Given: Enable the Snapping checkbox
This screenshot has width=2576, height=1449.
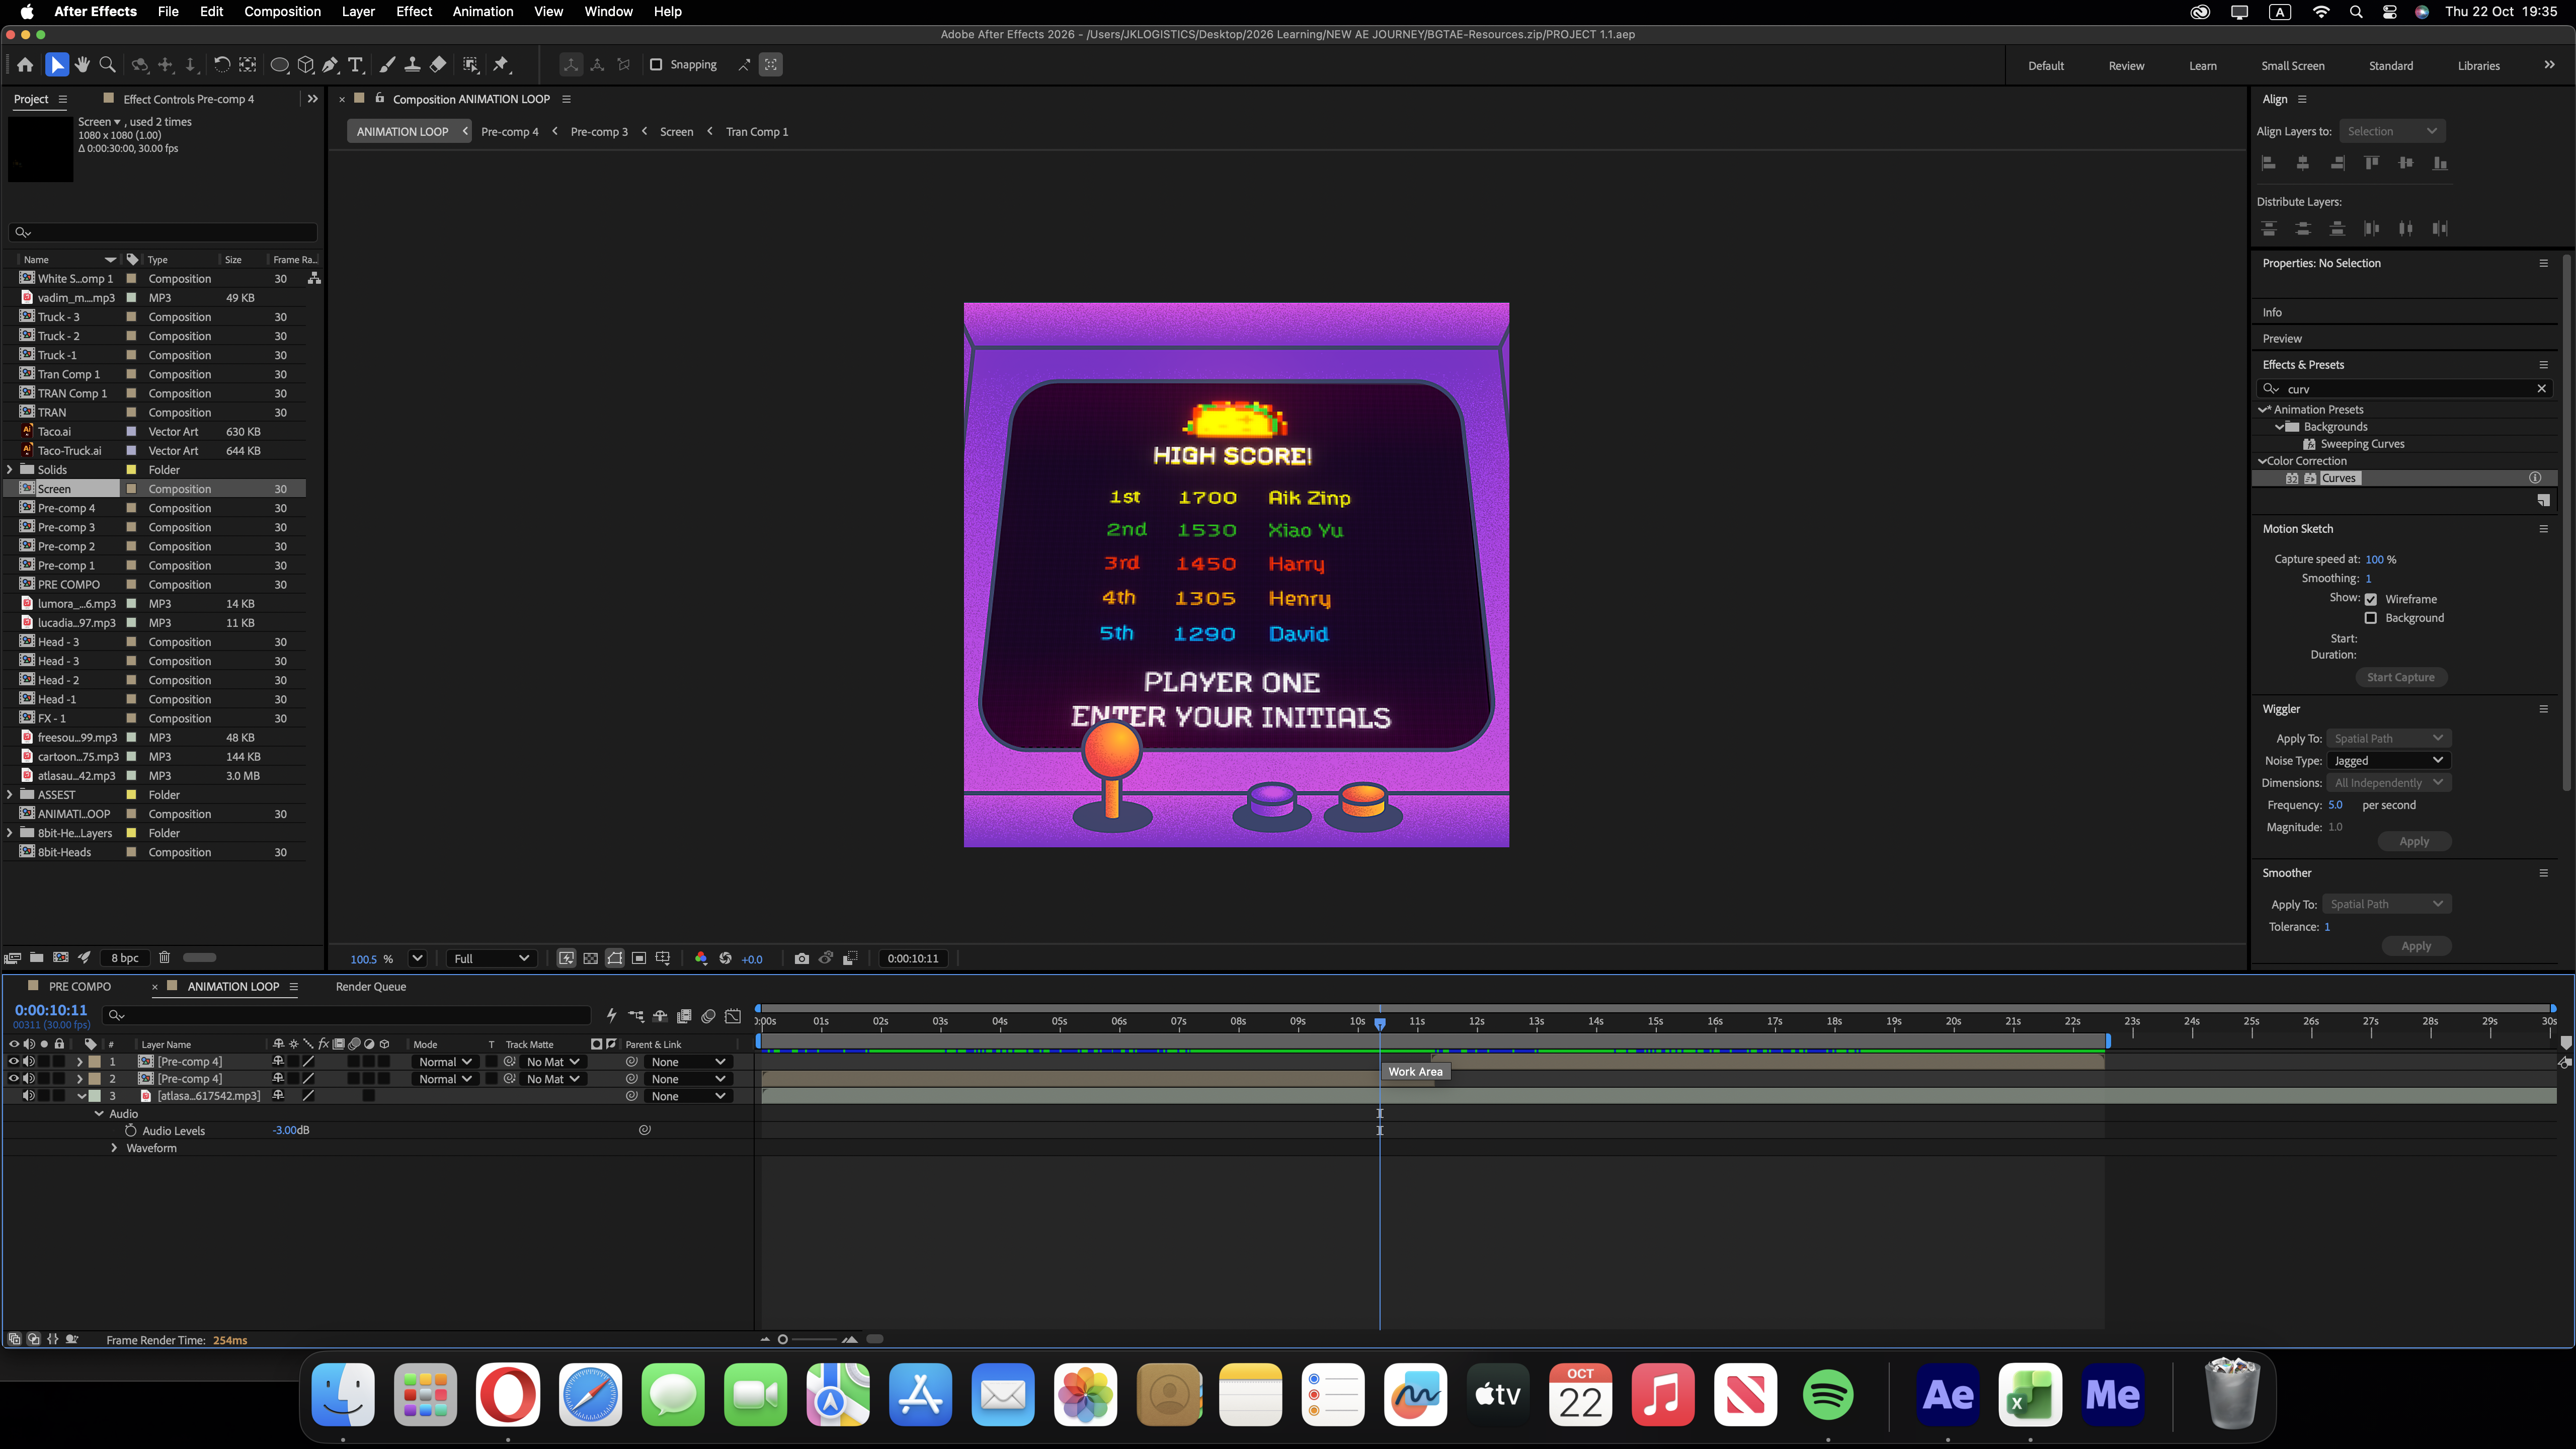Looking at the screenshot, I should pos(656,65).
